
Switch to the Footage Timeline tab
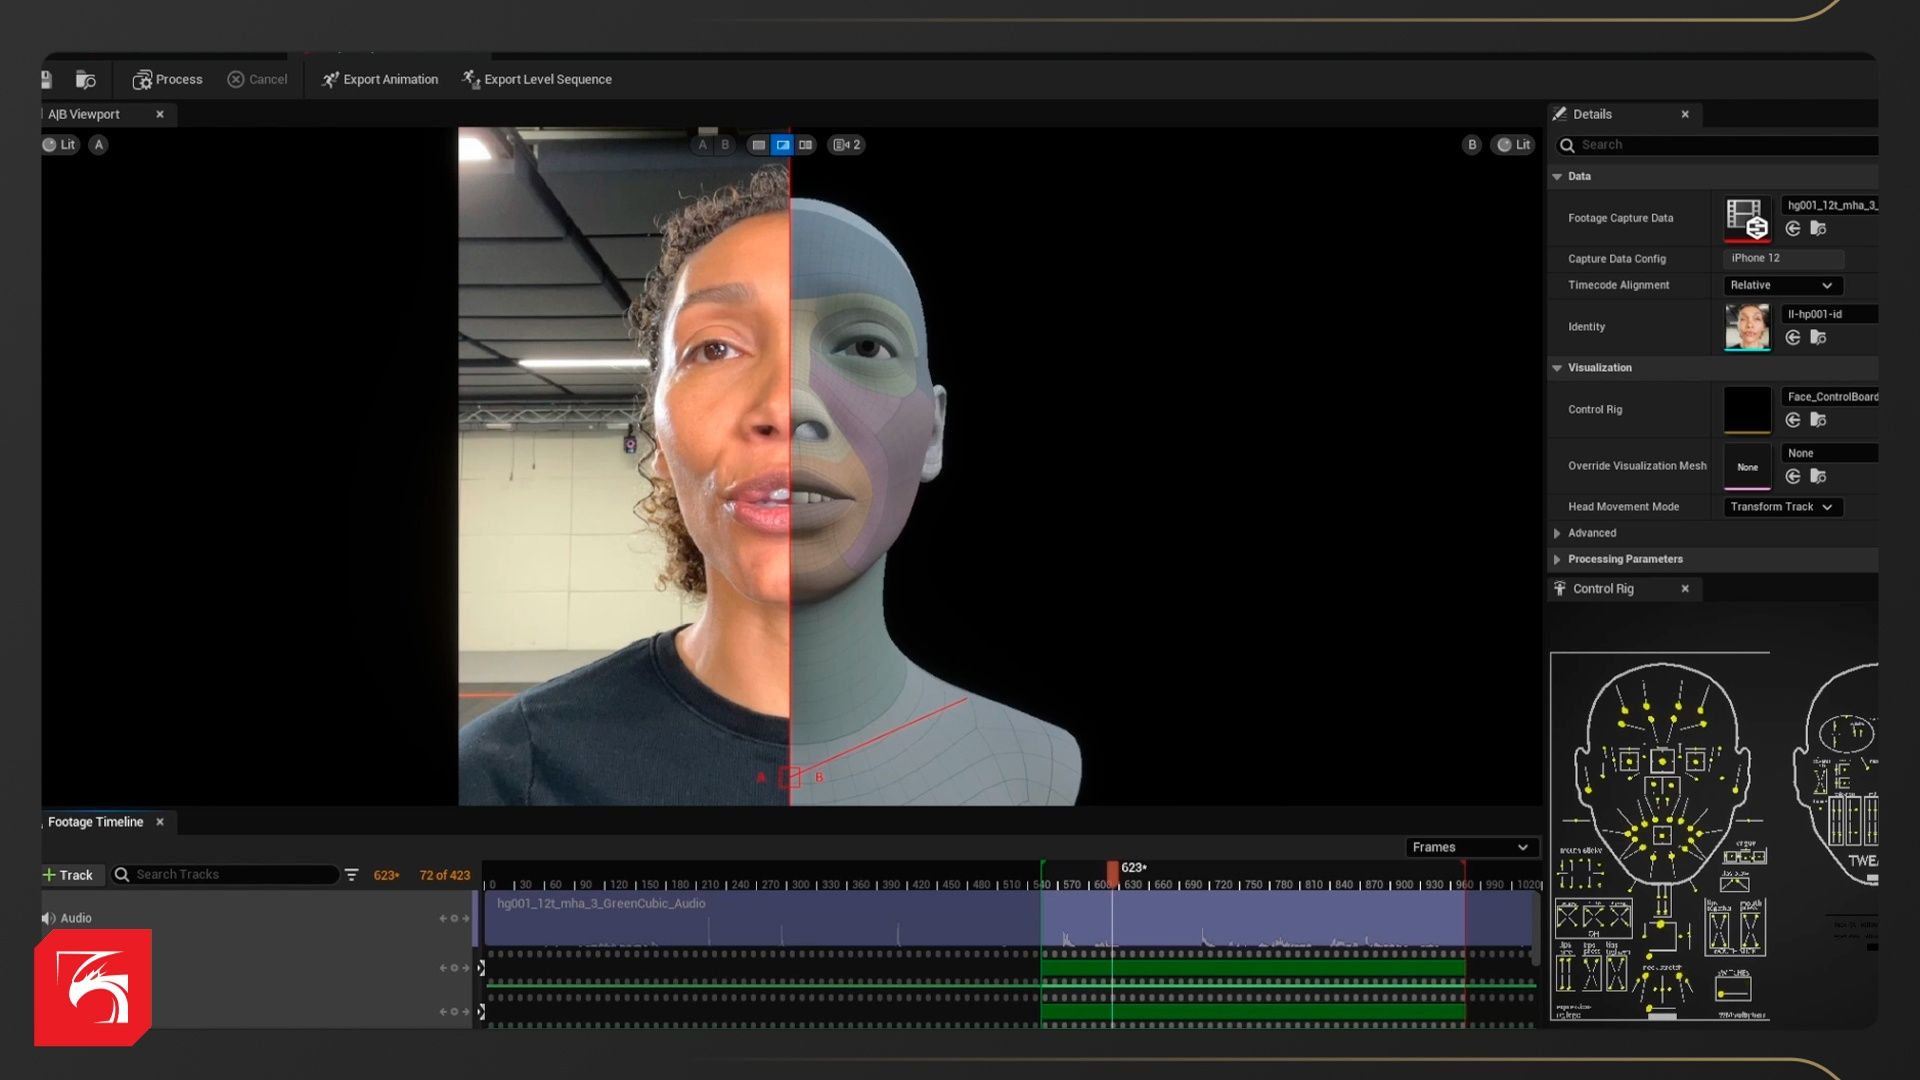coord(96,822)
